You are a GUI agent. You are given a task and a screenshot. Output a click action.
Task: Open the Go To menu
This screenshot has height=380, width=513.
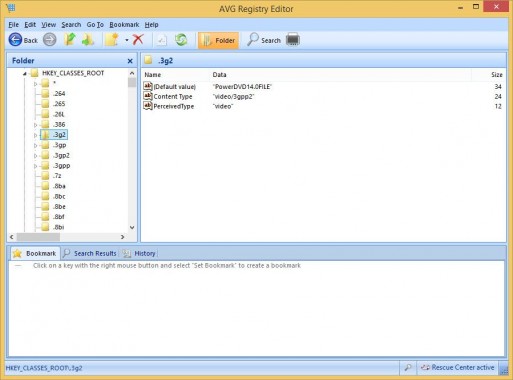(x=95, y=25)
